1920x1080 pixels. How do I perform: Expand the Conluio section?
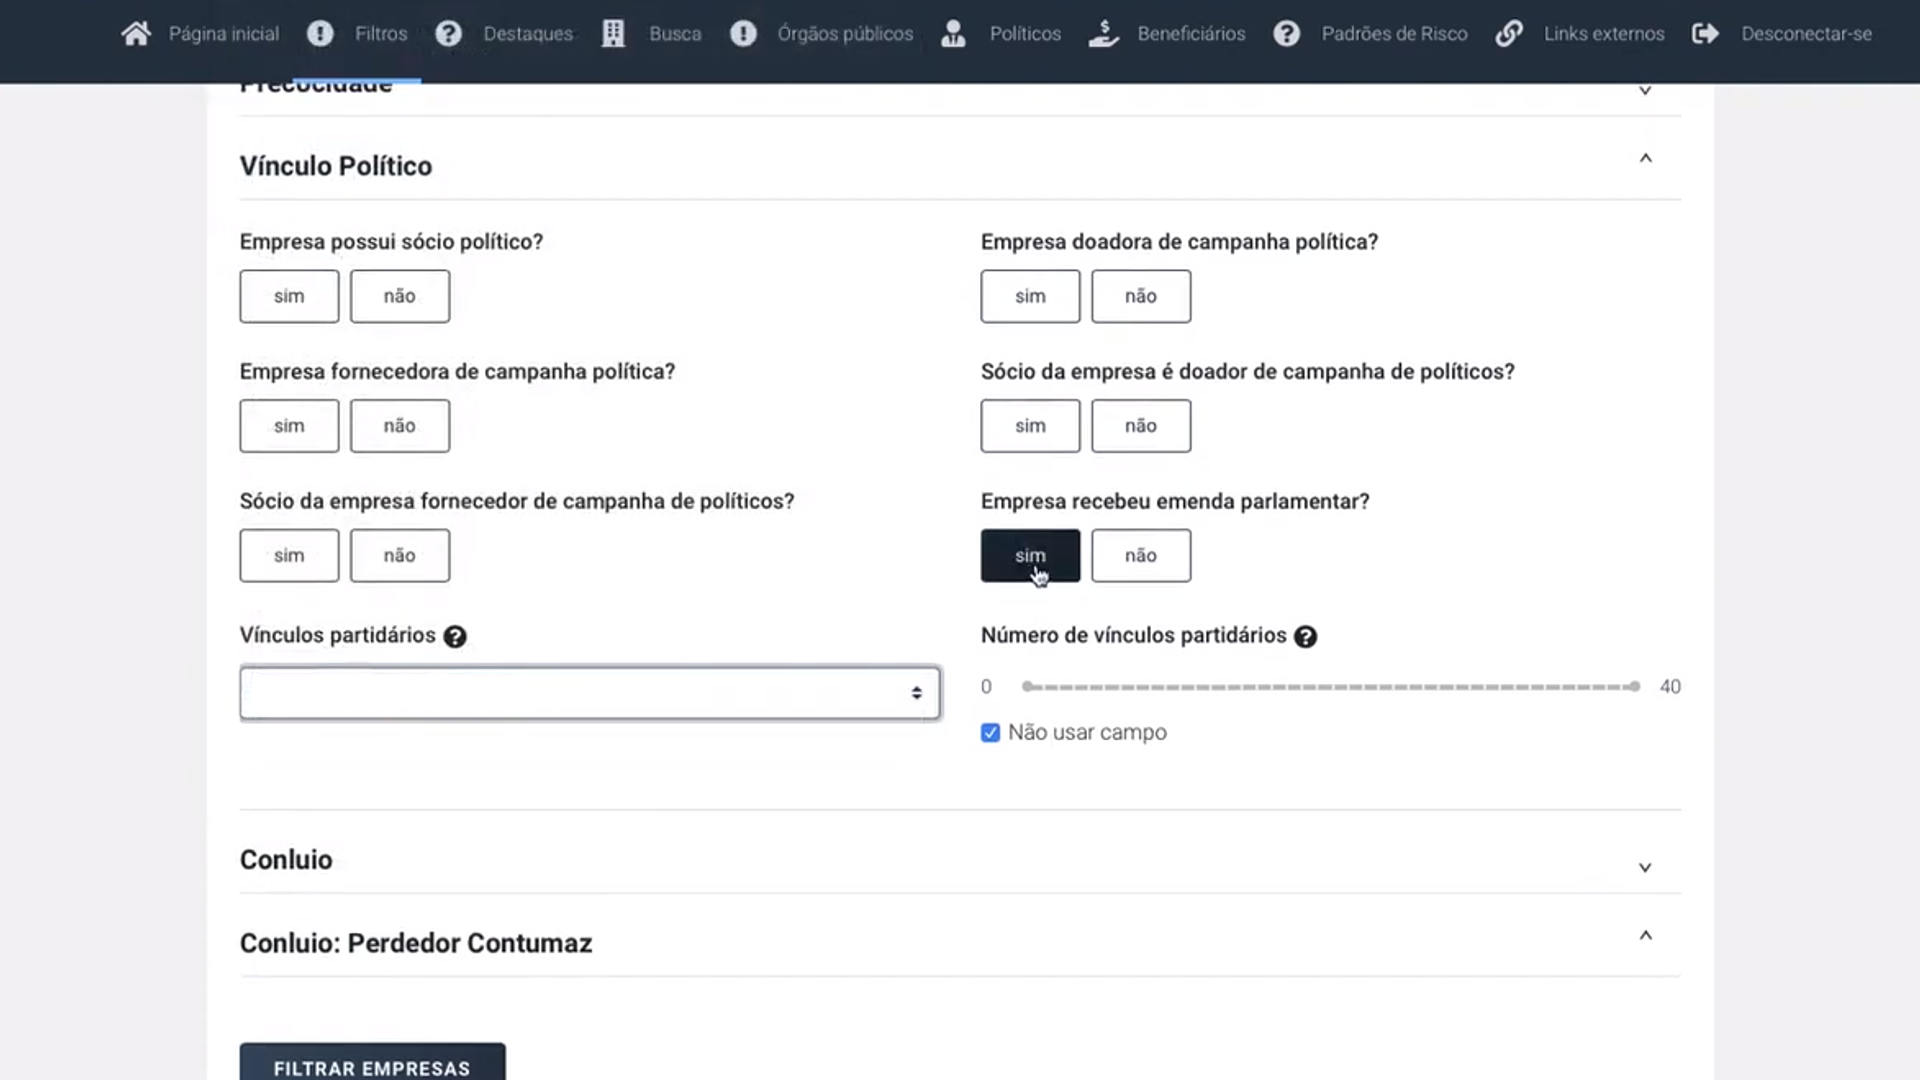click(1644, 867)
